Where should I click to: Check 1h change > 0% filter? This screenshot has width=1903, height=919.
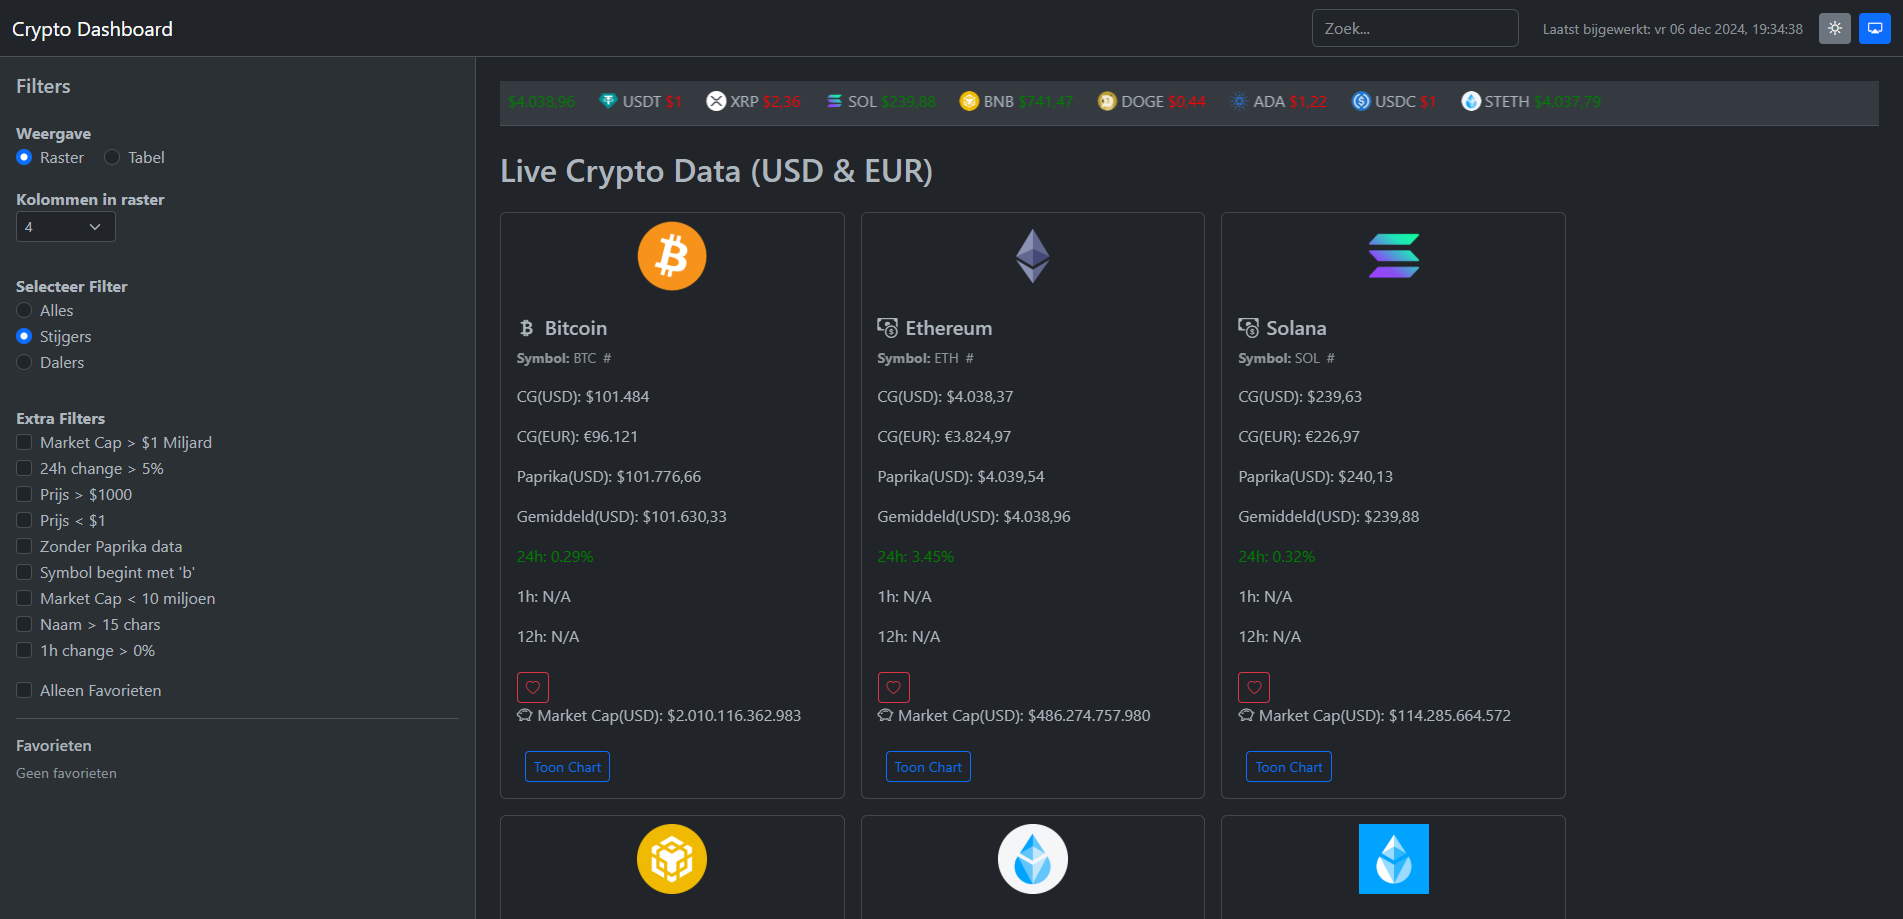24,650
